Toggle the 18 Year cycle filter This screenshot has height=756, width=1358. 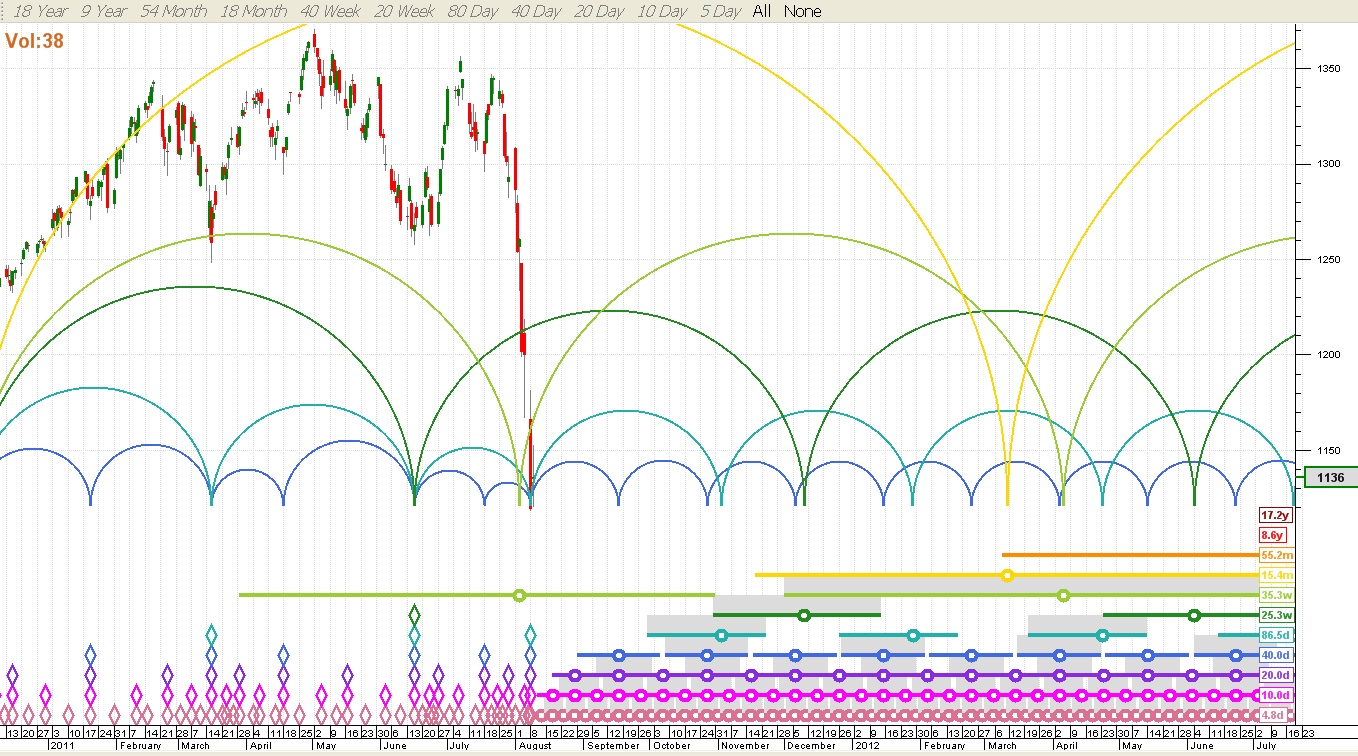tap(40, 11)
